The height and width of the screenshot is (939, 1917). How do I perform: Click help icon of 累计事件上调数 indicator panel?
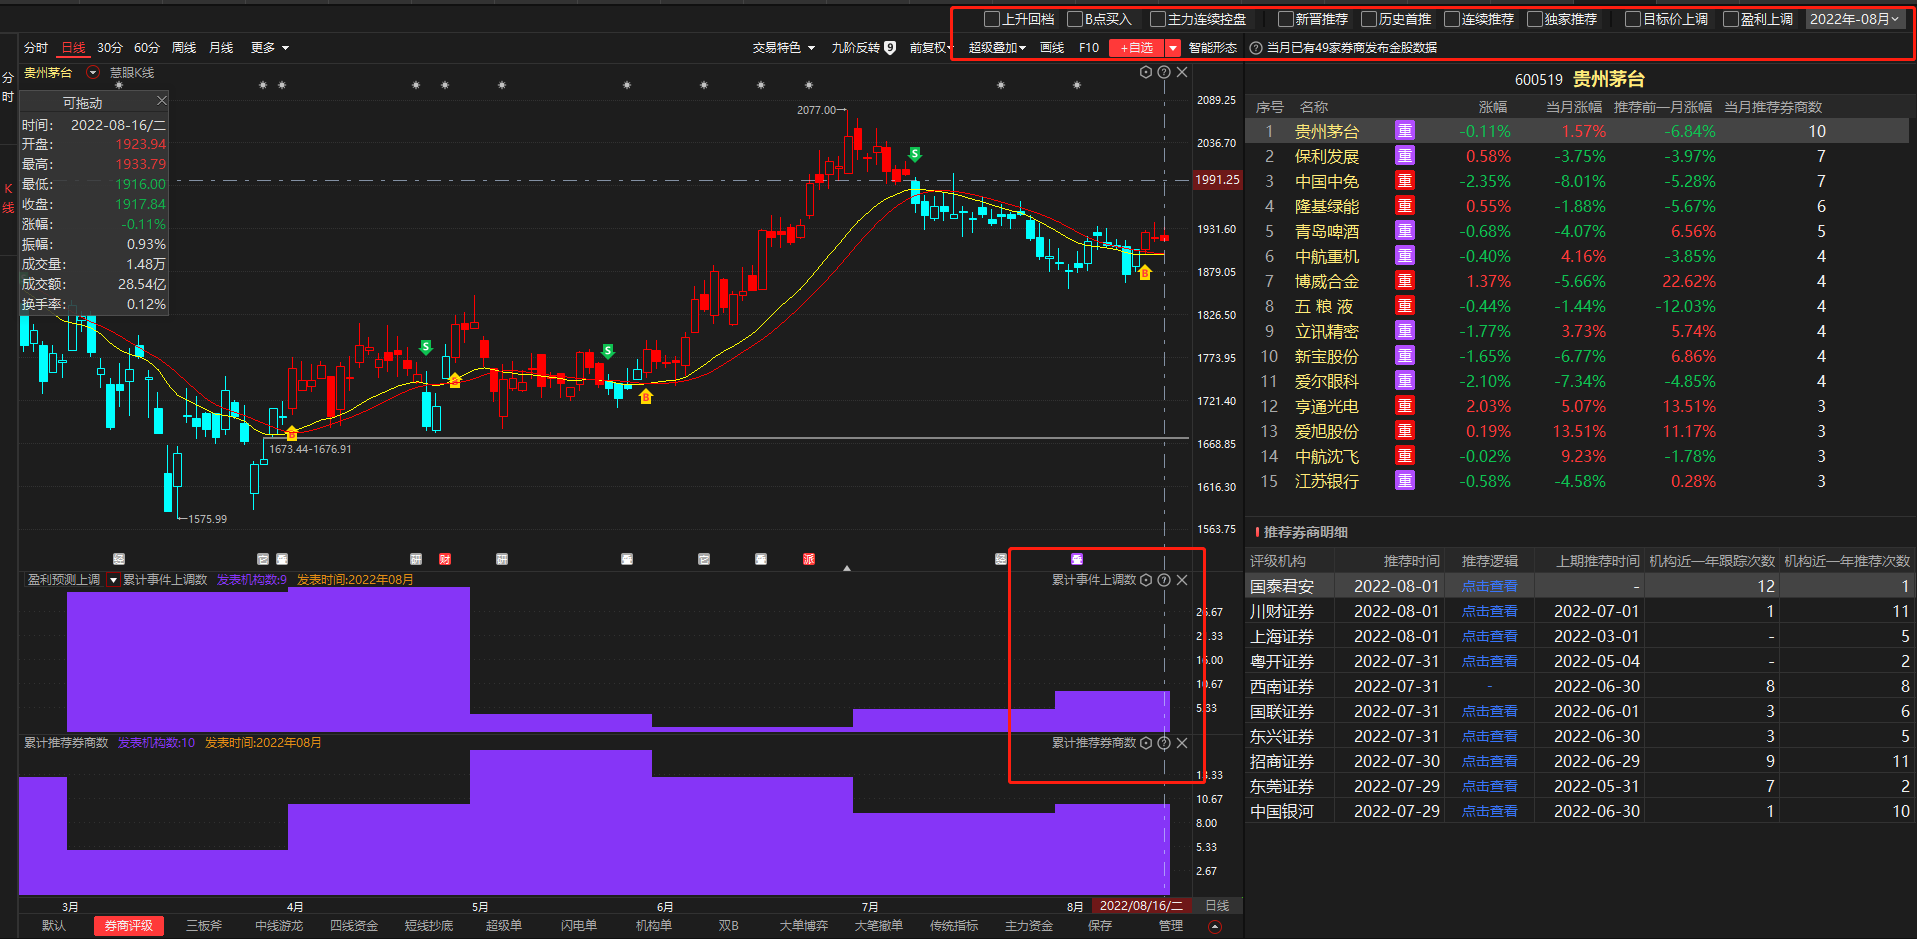(x=1164, y=580)
